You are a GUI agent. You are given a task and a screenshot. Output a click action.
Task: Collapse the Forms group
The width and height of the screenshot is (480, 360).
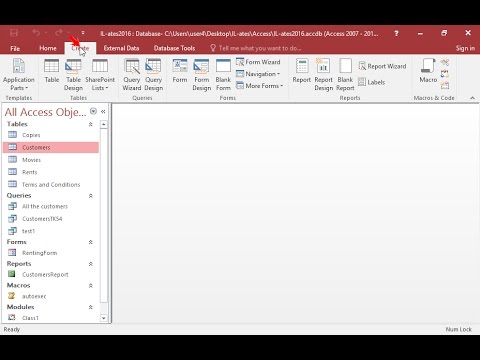point(91,242)
